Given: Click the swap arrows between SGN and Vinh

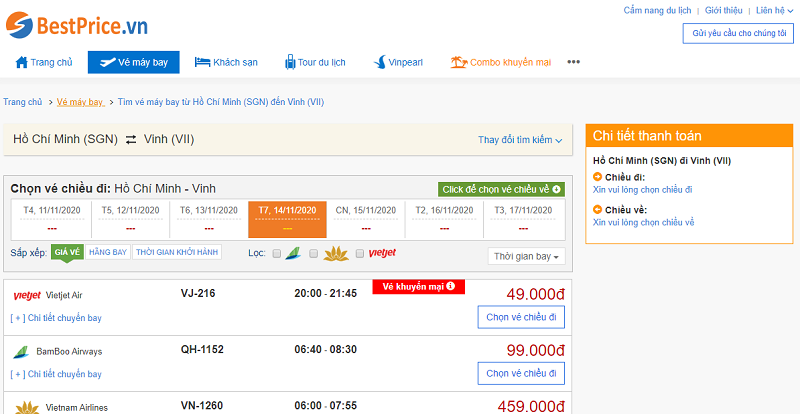Looking at the screenshot, I should 131,139.
